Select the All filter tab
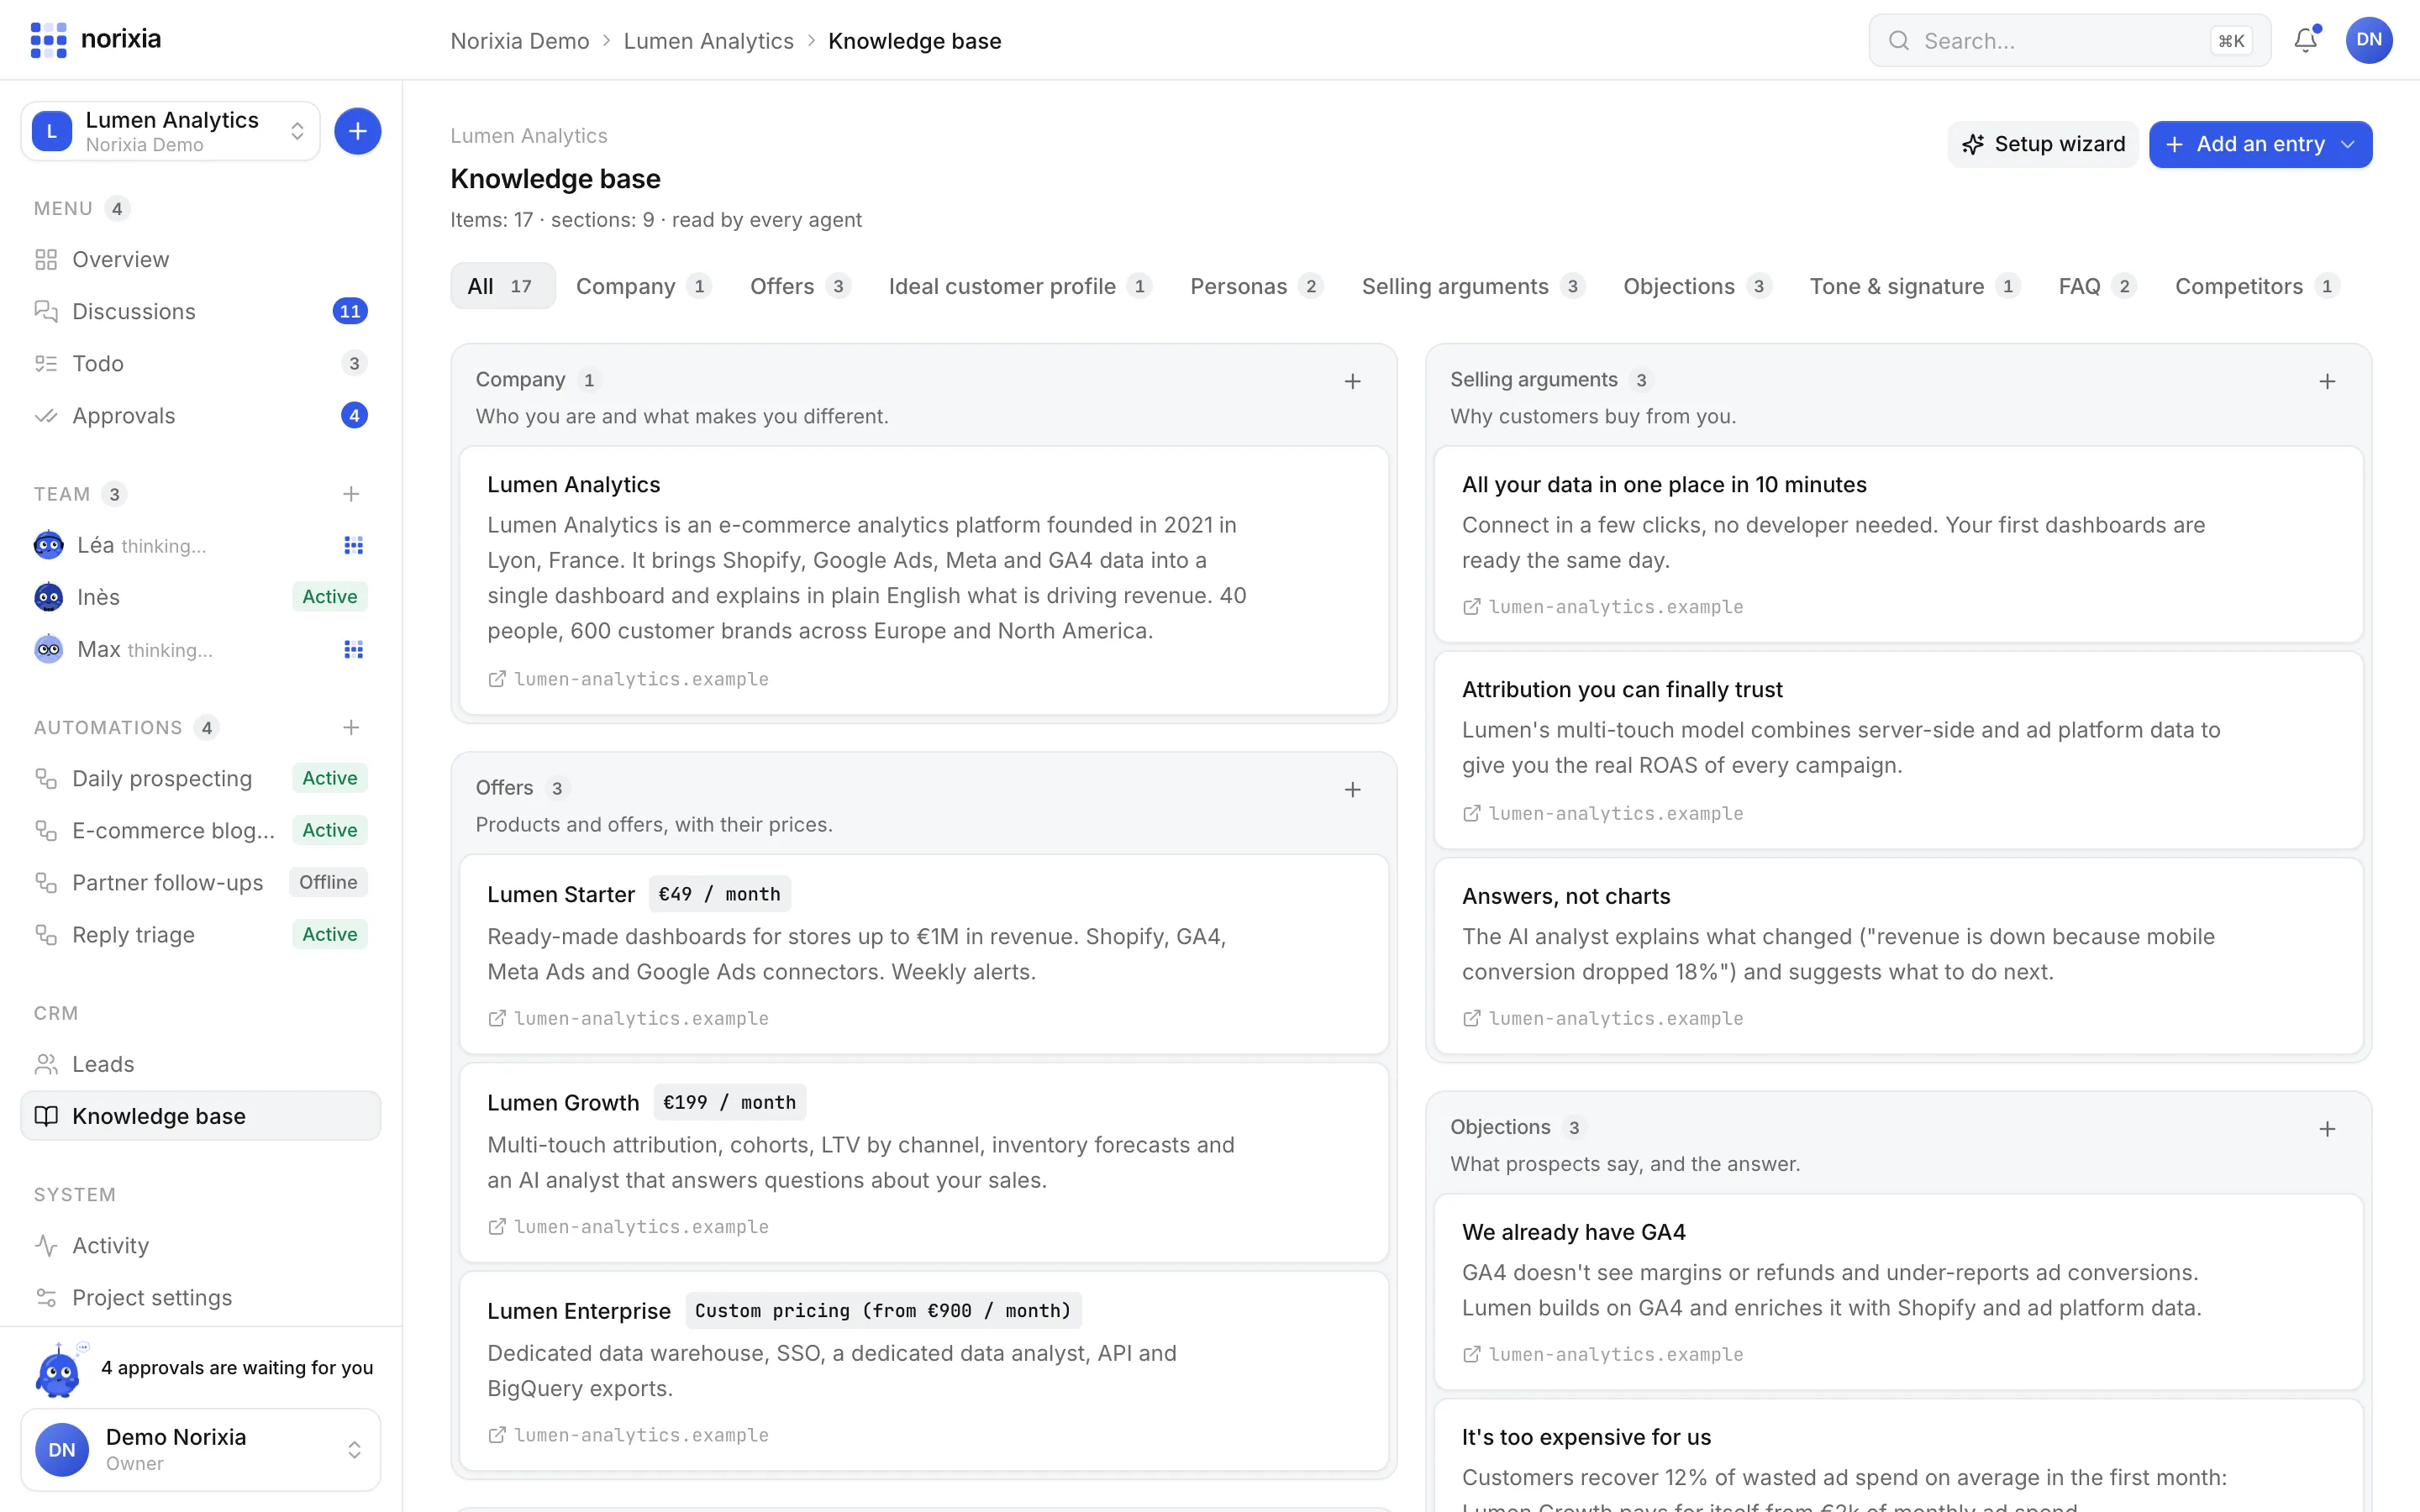 pos(502,286)
